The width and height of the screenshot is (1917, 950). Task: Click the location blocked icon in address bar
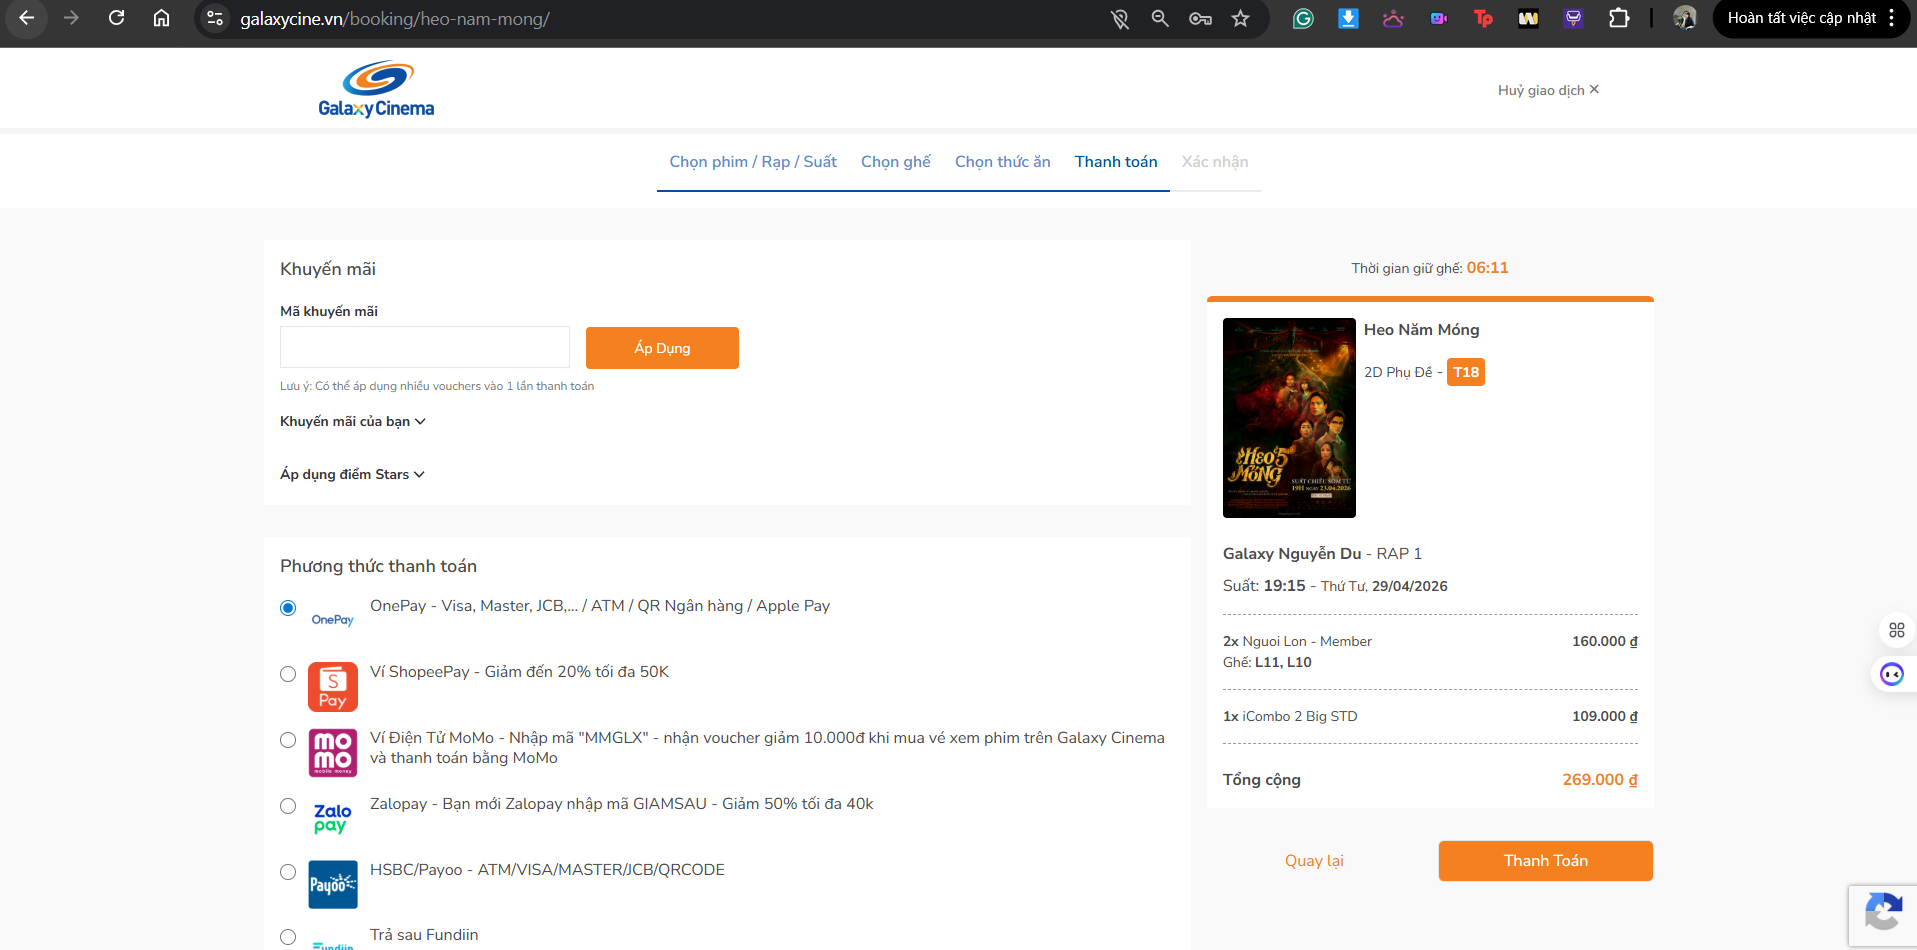pos(1120,18)
